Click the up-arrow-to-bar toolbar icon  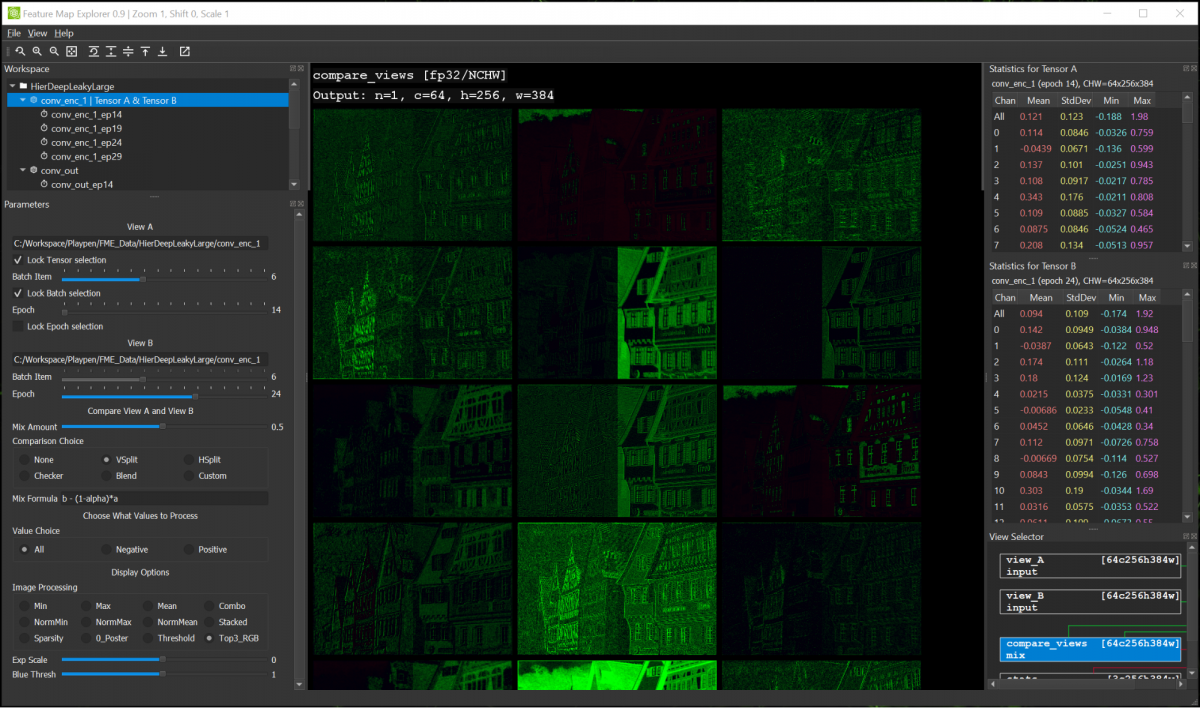[x=145, y=51]
